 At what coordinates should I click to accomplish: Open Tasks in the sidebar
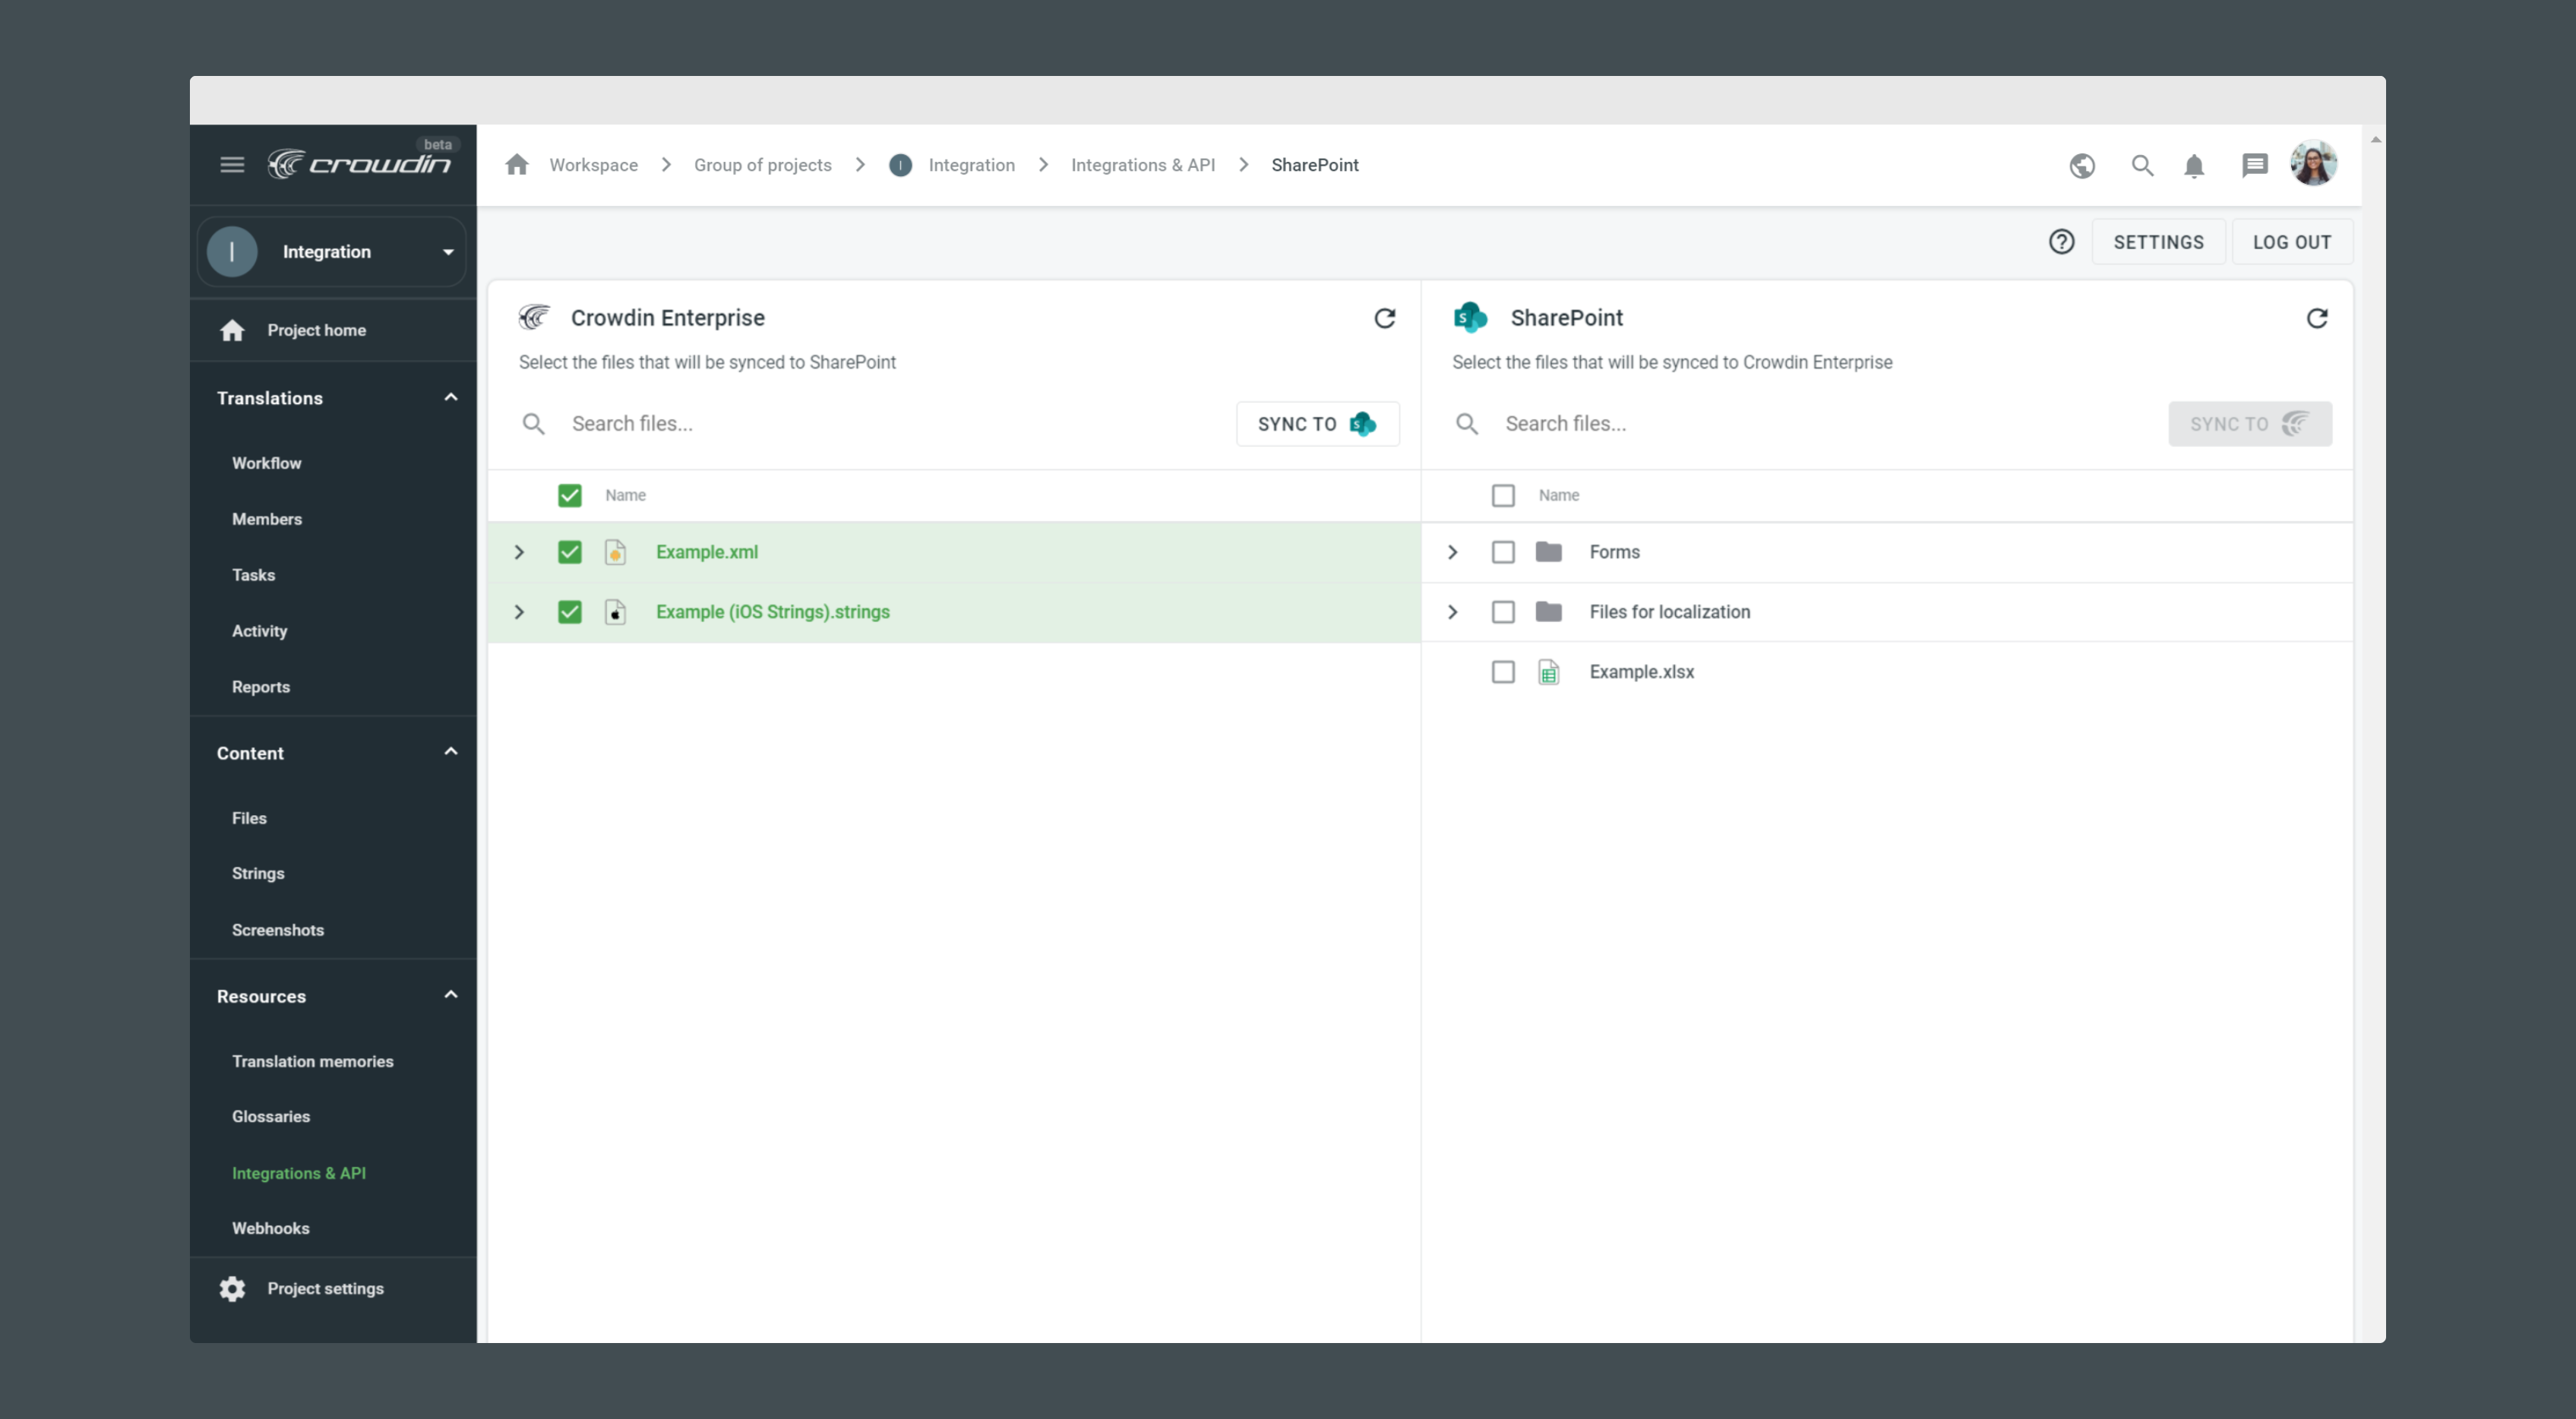click(253, 575)
